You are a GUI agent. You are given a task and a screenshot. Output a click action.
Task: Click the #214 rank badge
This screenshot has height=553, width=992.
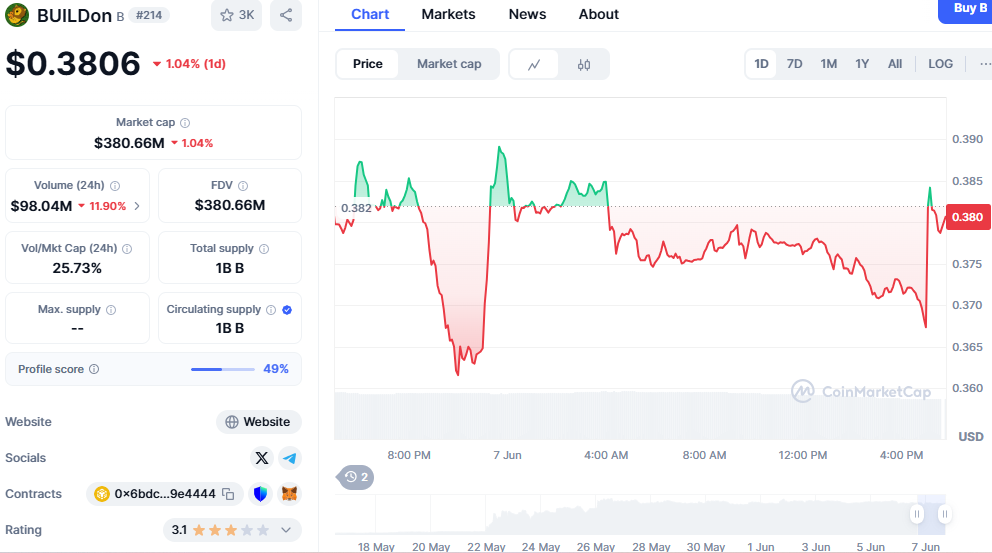pos(149,15)
